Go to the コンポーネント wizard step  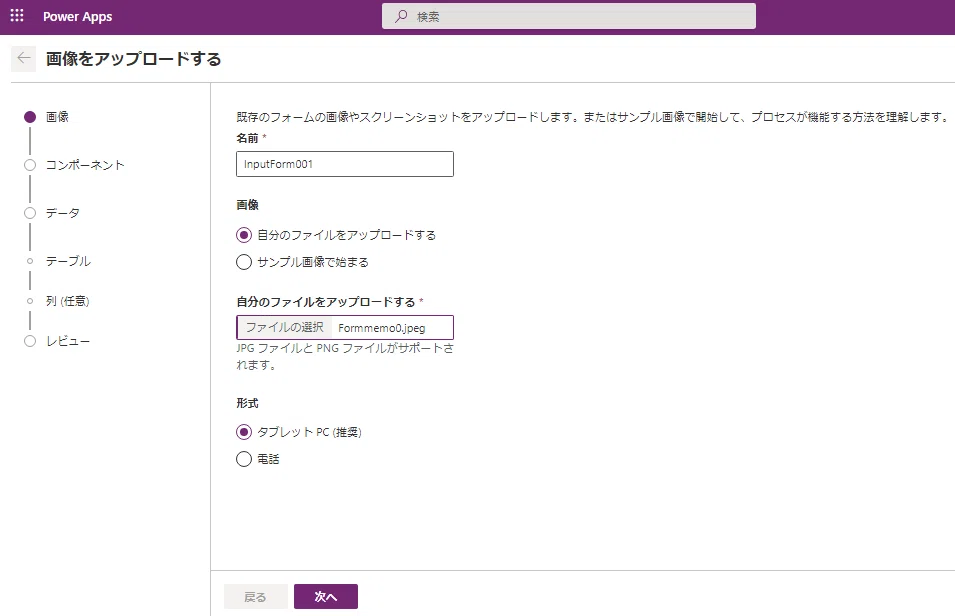74,165
